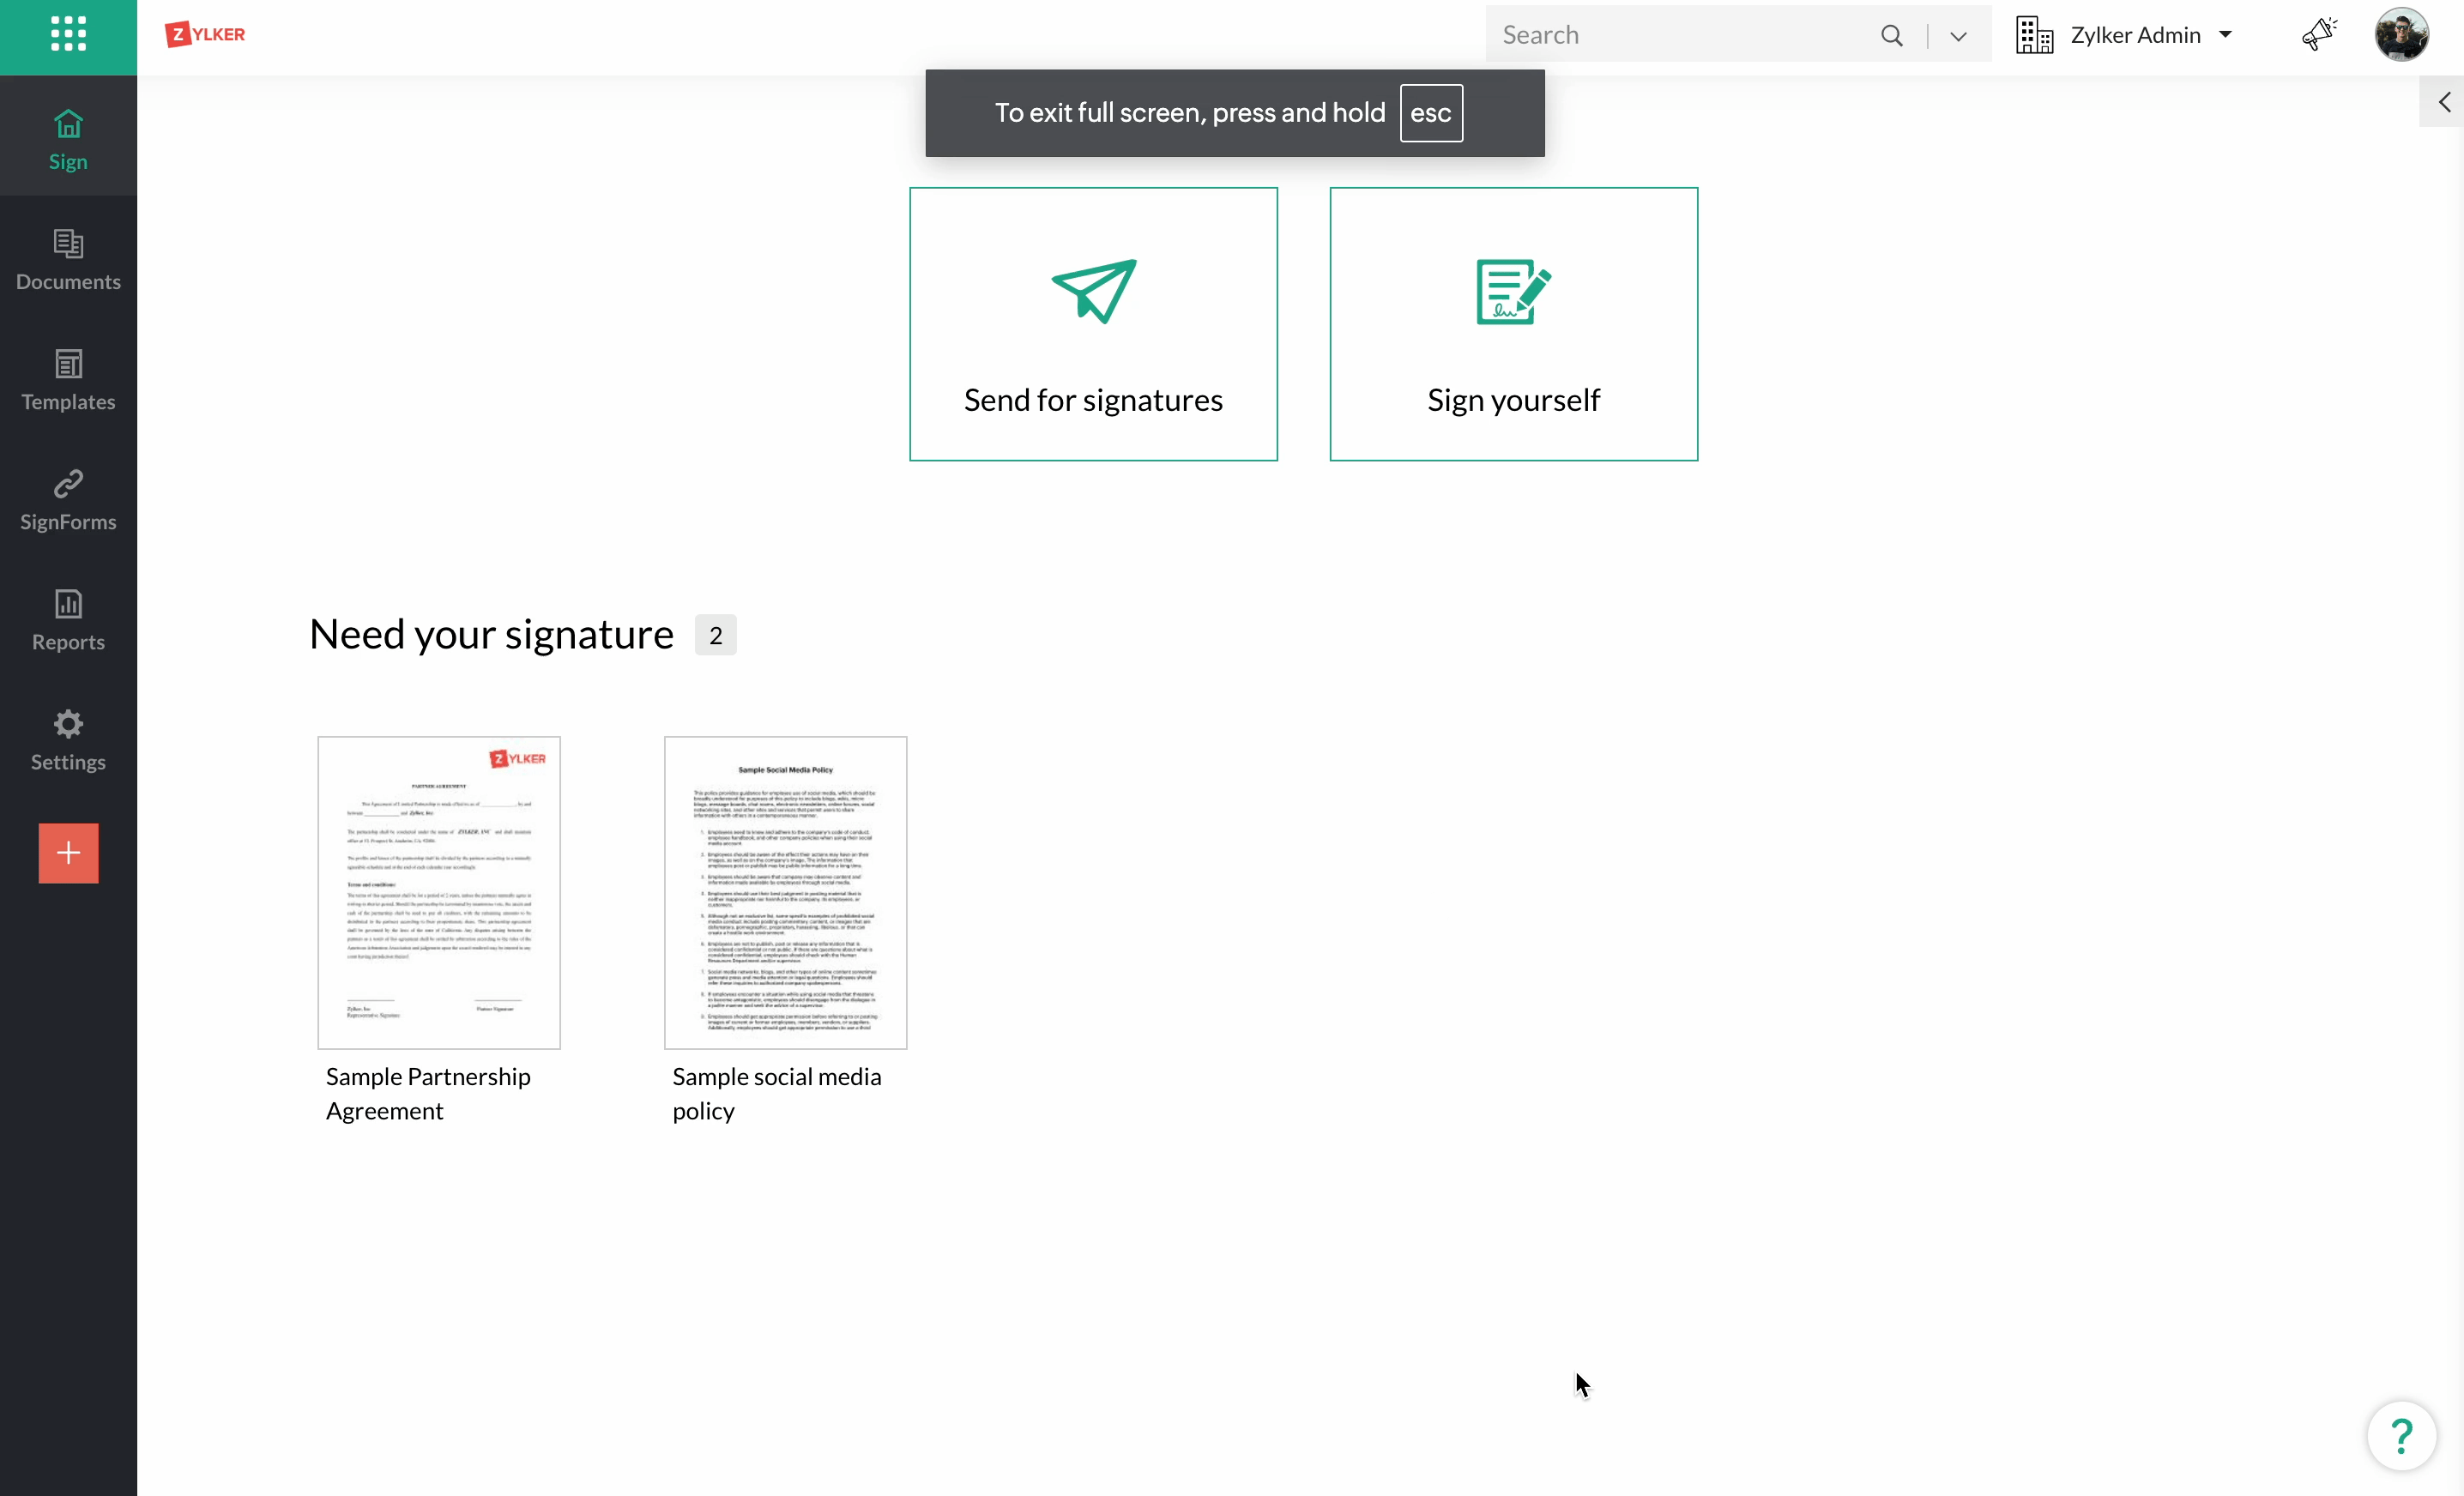Click the search magnifier icon

pyautogui.click(x=1891, y=36)
